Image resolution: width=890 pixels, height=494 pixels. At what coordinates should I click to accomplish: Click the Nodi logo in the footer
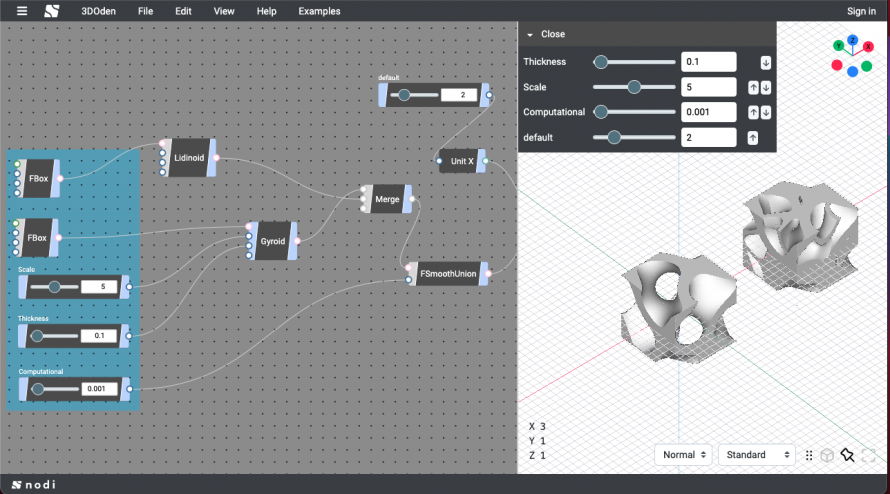33,484
